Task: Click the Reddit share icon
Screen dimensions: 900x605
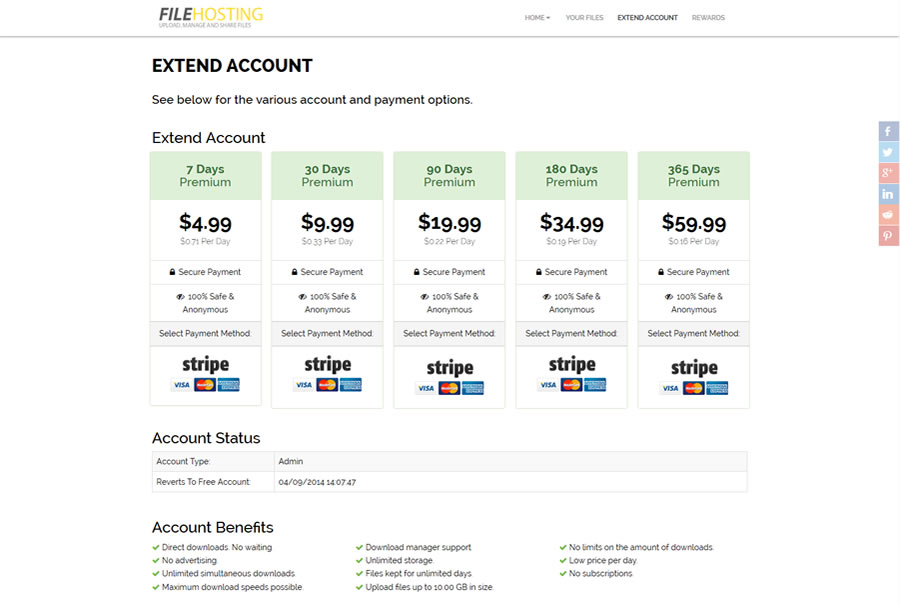Action: 888,215
